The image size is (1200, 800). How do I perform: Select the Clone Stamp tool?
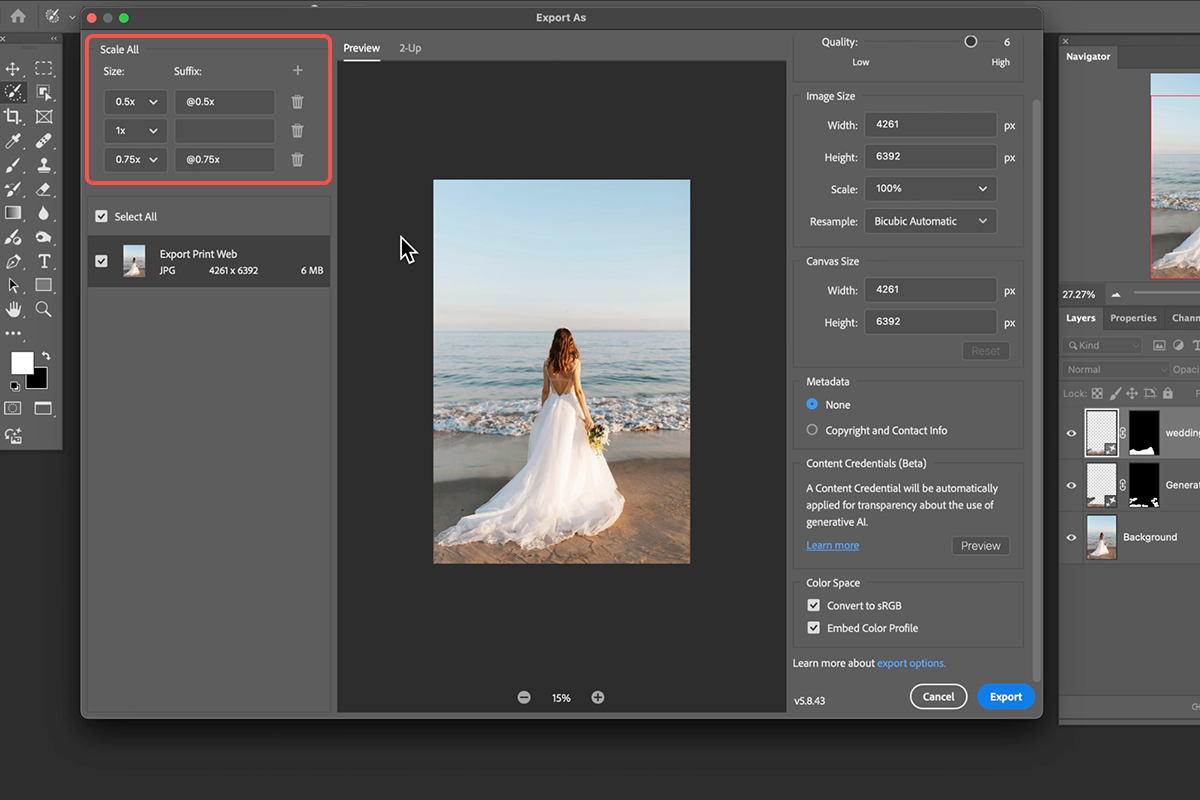(44, 164)
